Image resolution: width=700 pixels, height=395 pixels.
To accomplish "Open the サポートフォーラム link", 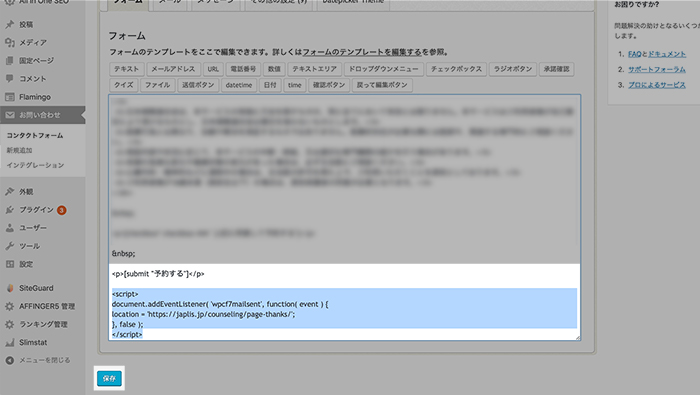I will coord(657,70).
